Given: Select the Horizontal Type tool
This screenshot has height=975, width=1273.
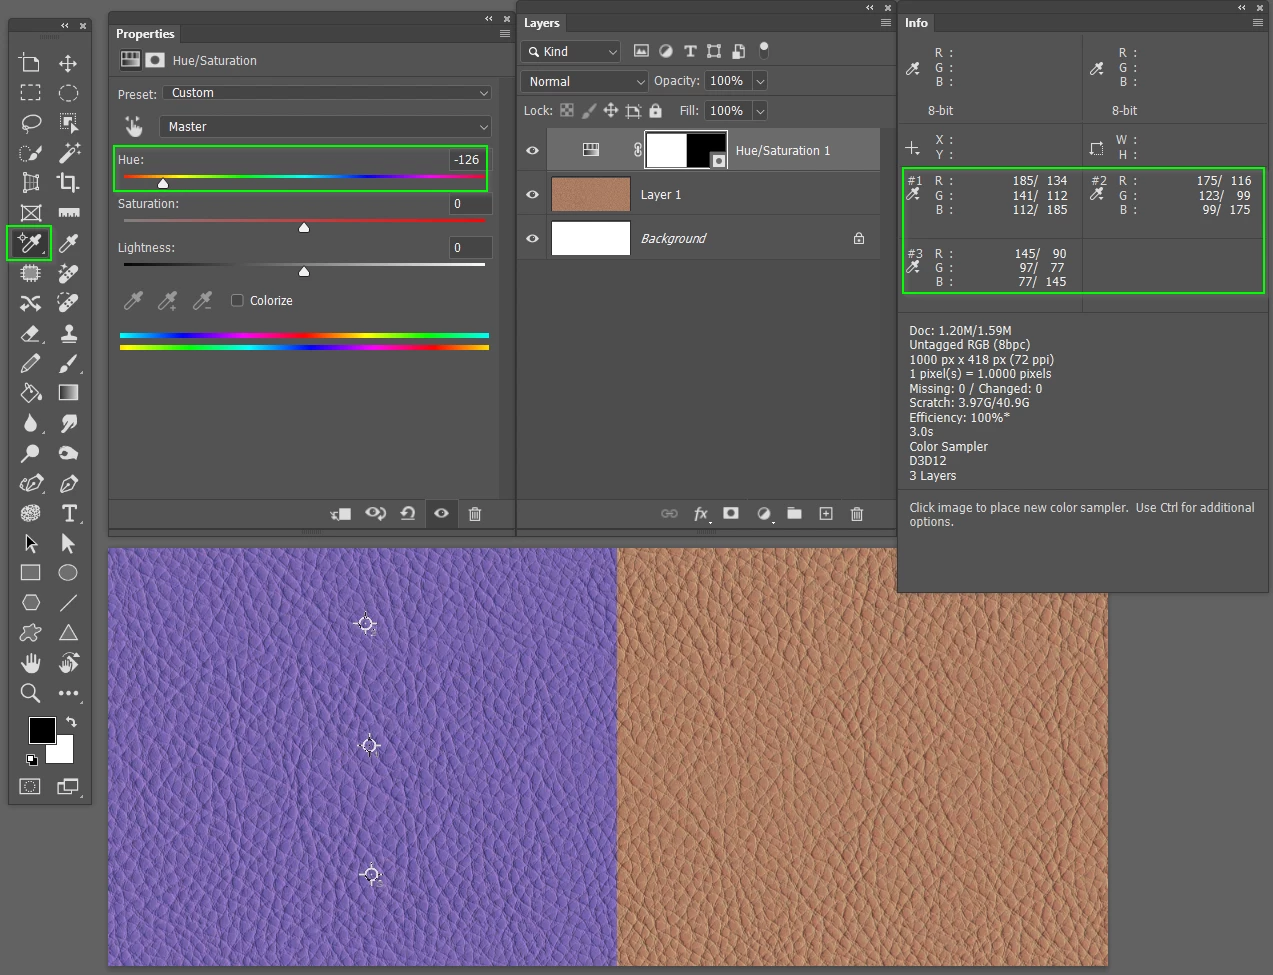Looking at the screenshot, I should click(68, 513).
